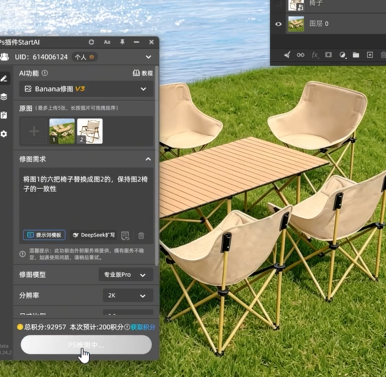Open the settings gear sidebar tab
Viewport: 386px width, 377px height.
(4, 134)
